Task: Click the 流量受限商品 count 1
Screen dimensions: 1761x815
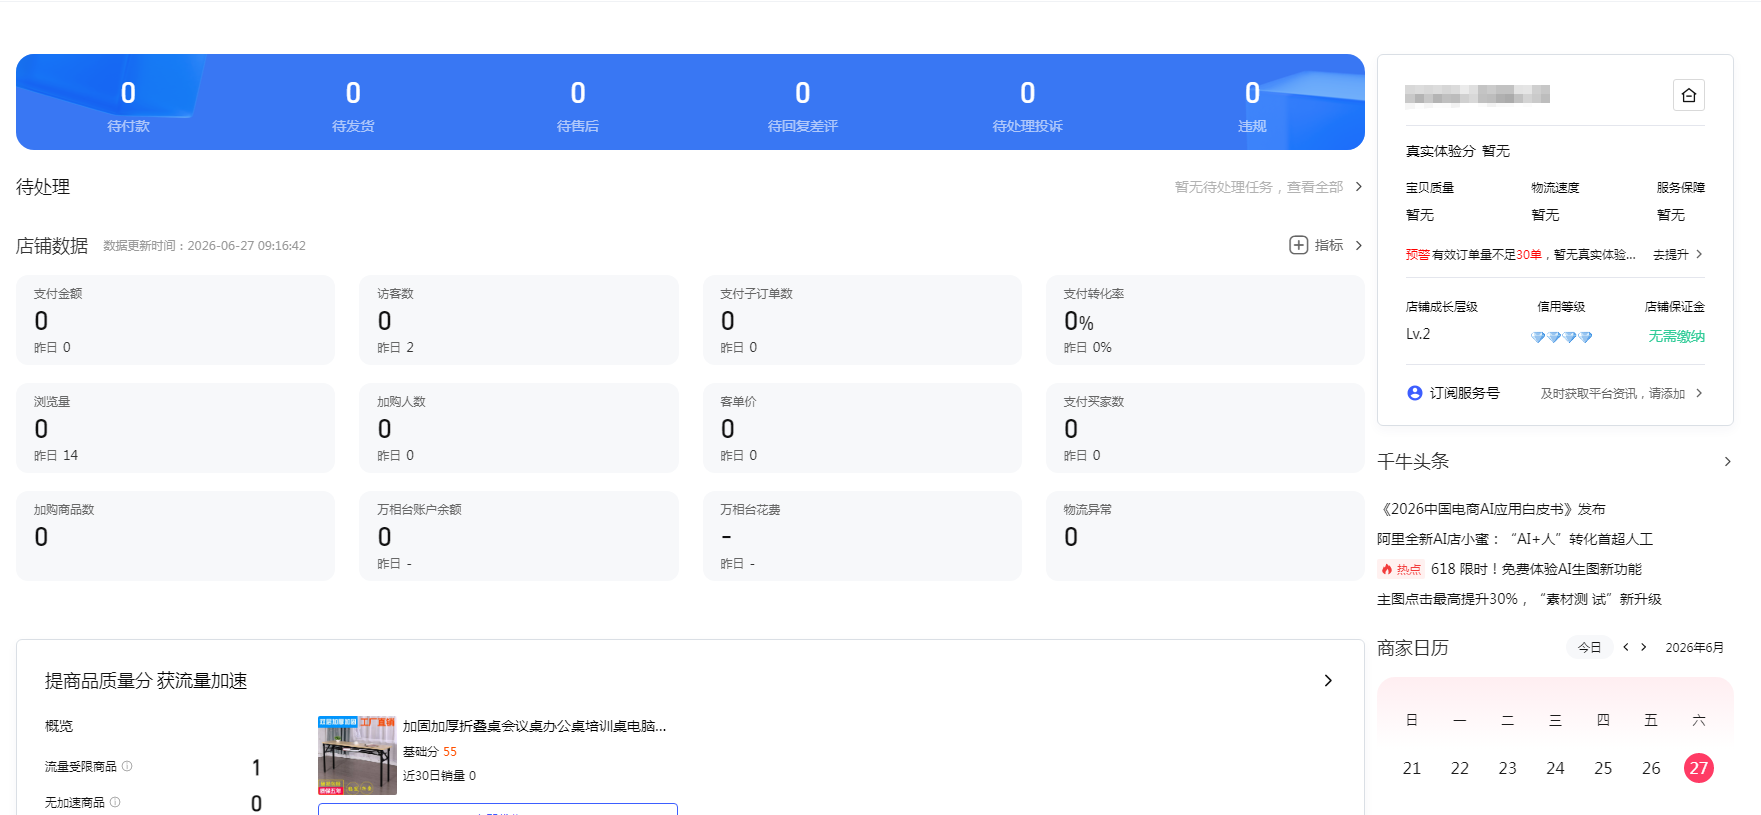Action: coord(256,767)
